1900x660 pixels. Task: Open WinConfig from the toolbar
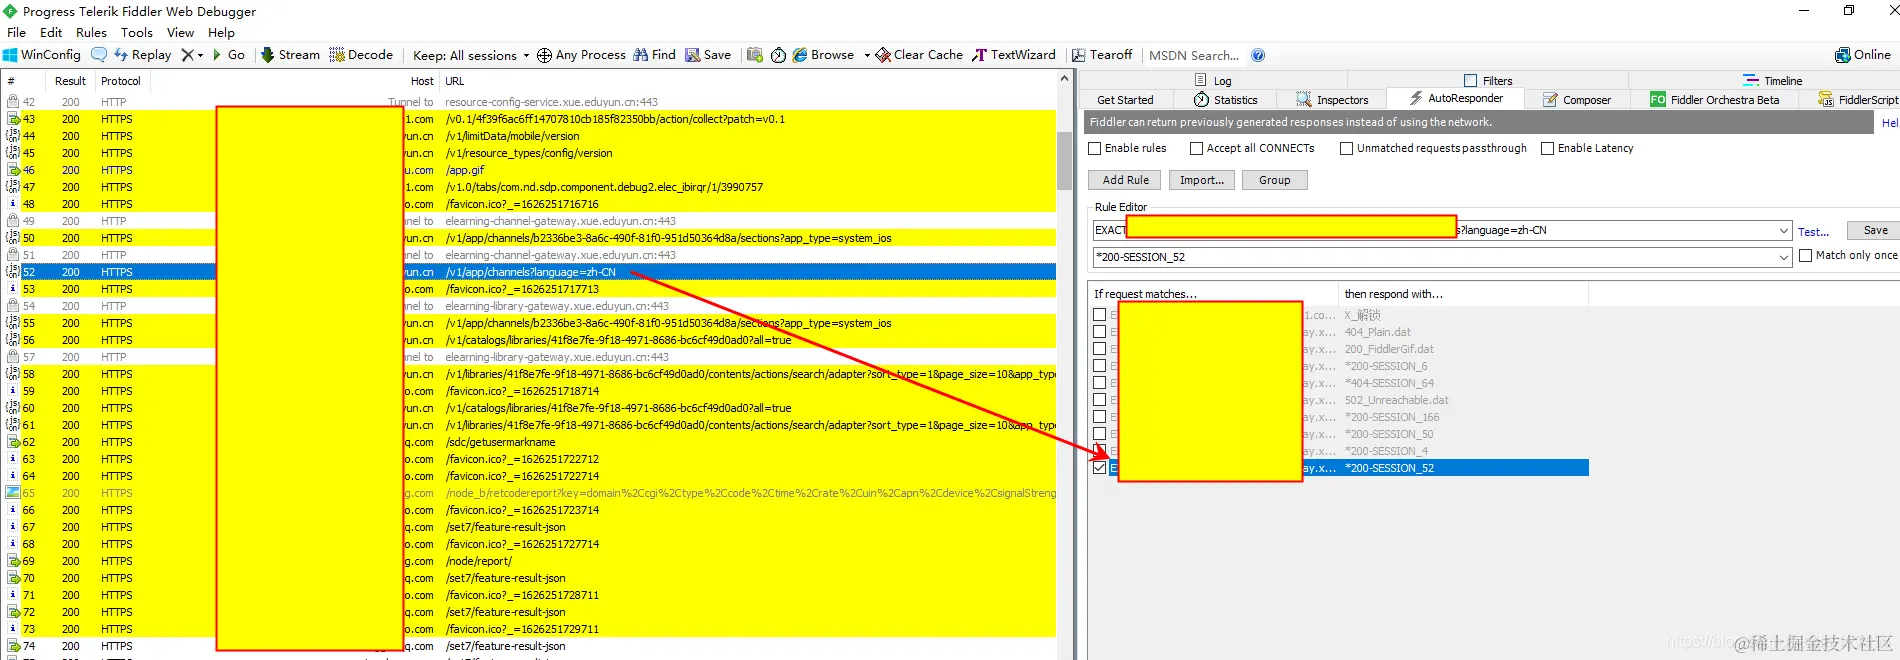(42, 55)
